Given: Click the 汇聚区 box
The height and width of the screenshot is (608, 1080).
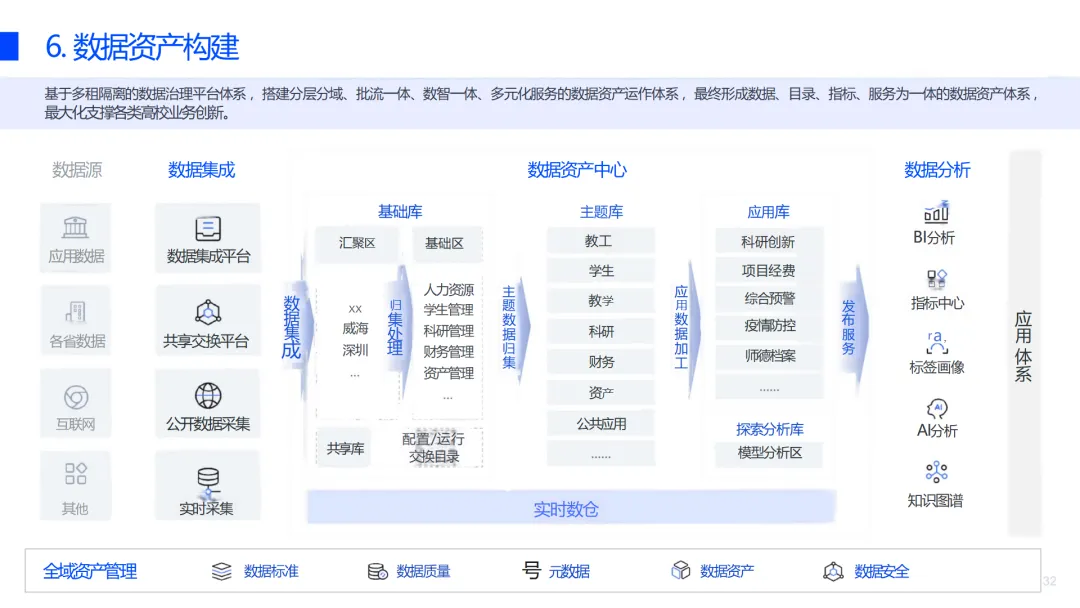Looking at the screenshot, I should pos(357,243).
